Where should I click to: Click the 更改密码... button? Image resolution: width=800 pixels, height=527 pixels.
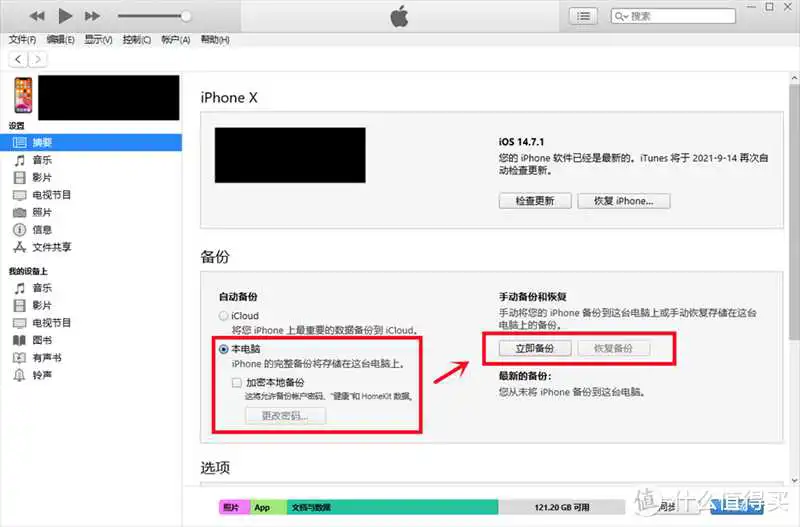285,416
